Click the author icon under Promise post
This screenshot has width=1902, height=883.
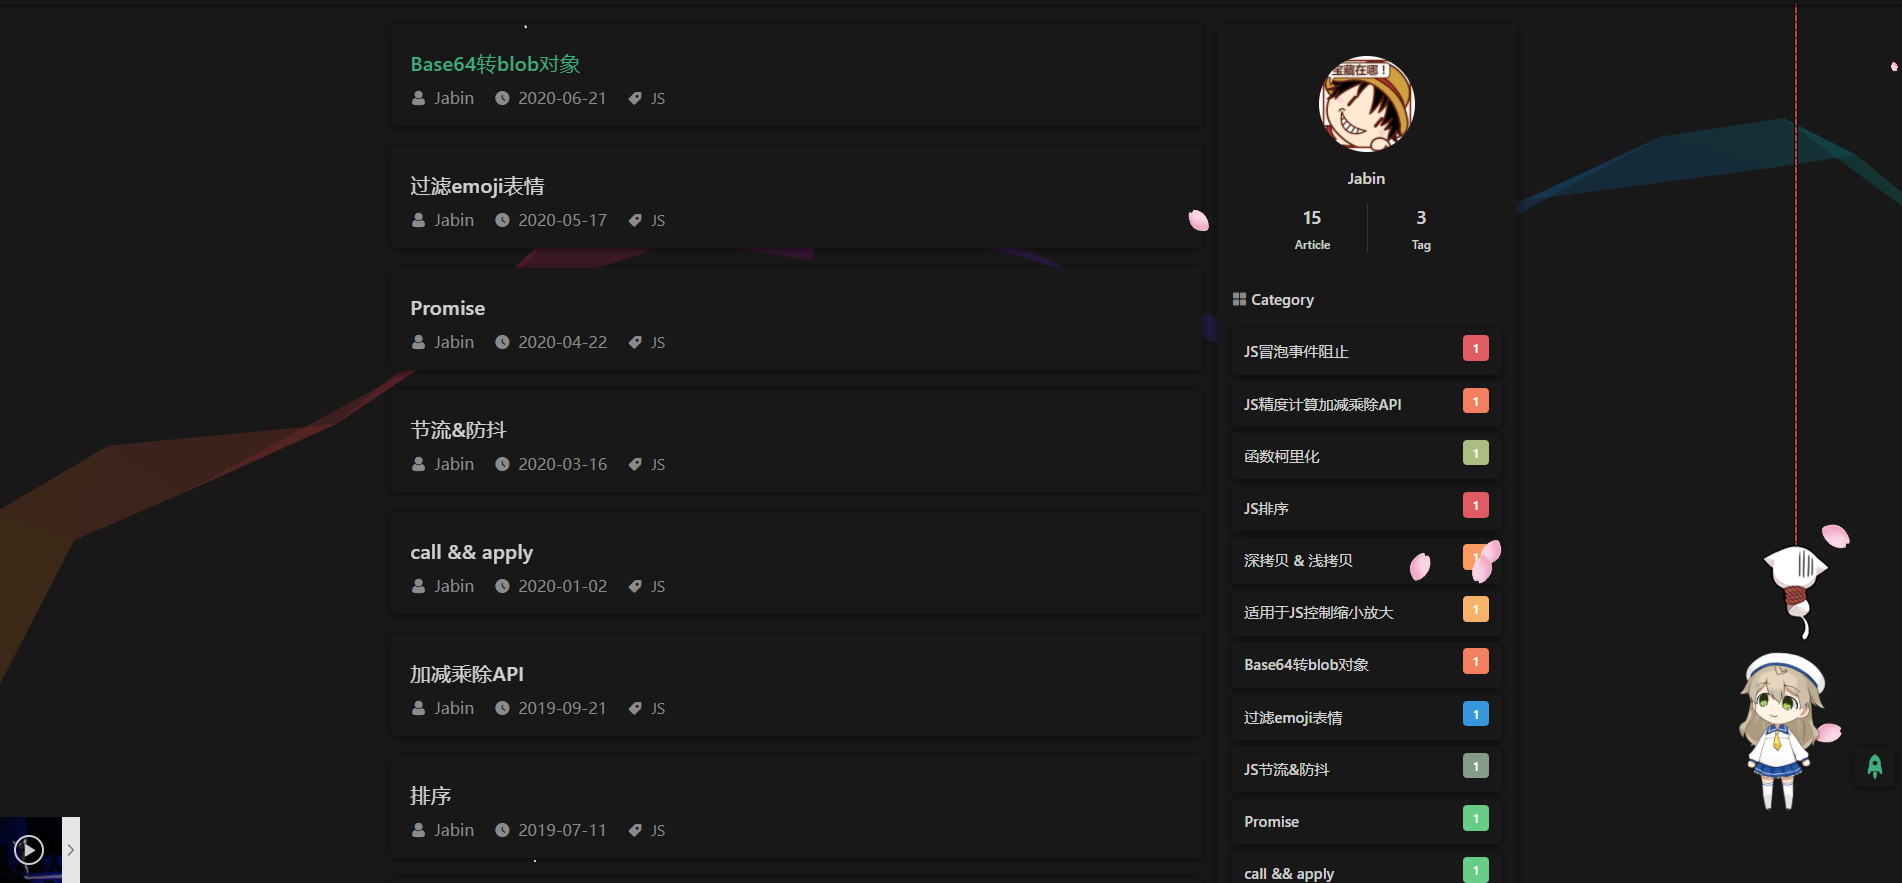point(418,342)
